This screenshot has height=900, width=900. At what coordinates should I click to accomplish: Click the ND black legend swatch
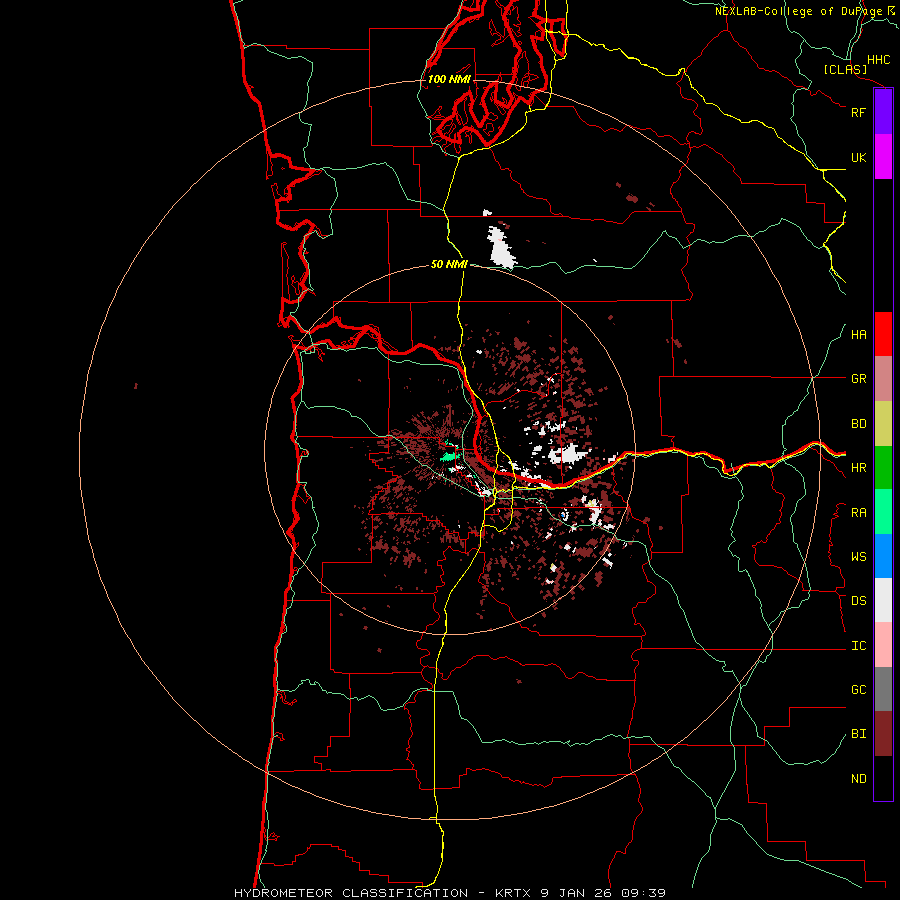click(x=883, y=778)
